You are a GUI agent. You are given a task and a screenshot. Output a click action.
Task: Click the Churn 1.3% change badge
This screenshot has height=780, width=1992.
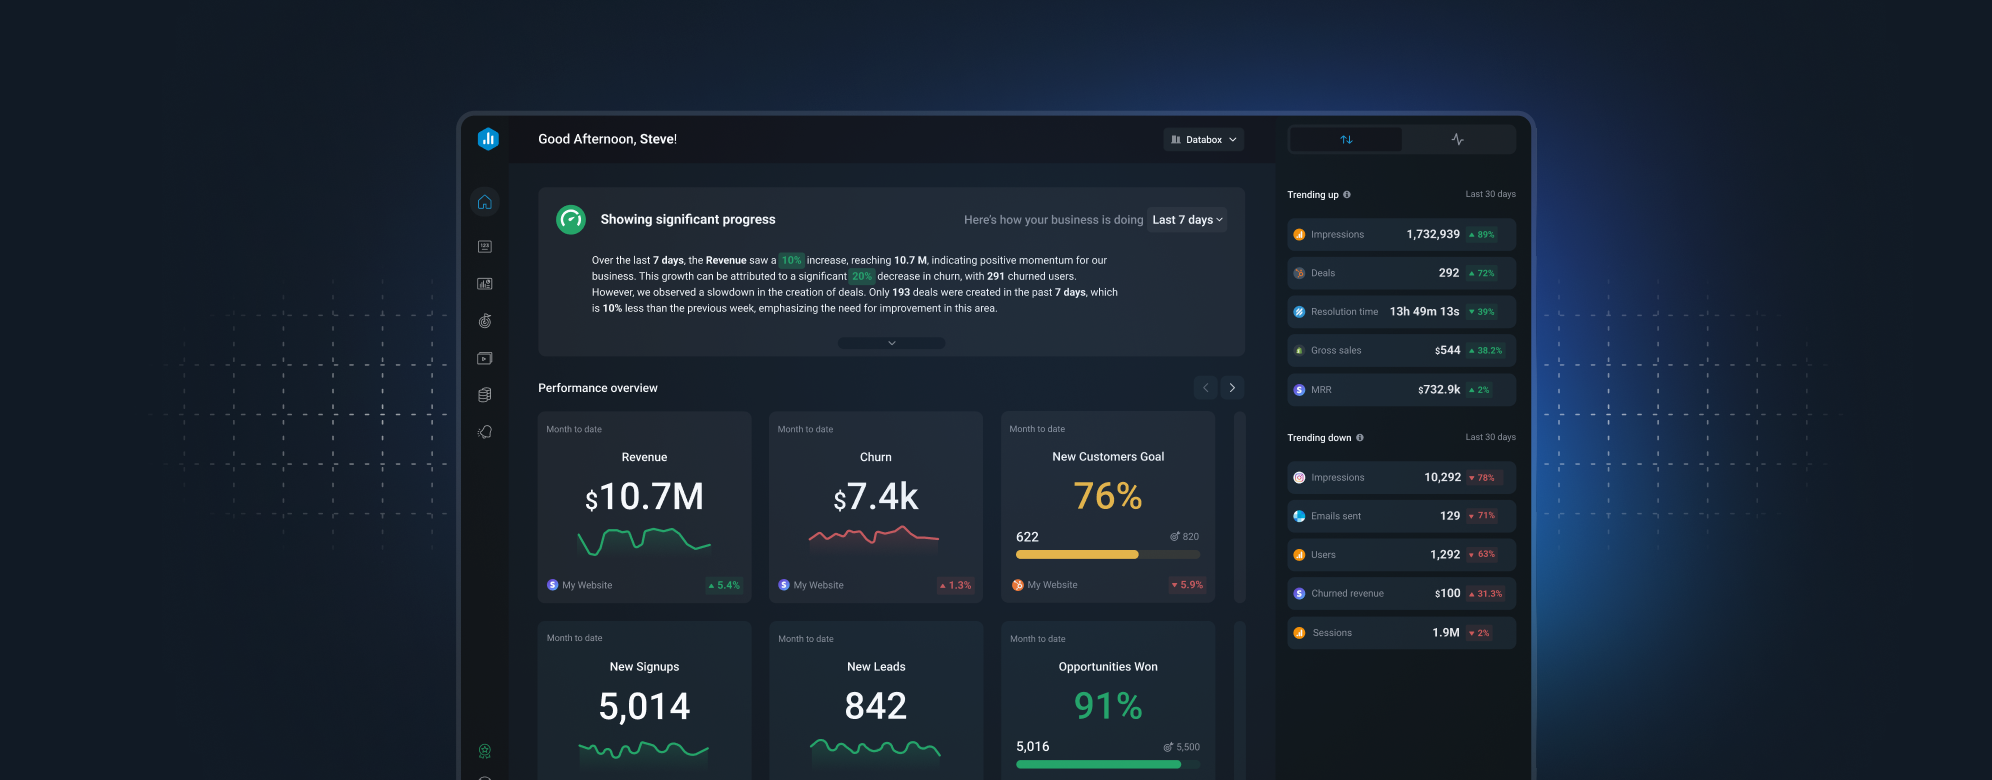click(955, 586)
